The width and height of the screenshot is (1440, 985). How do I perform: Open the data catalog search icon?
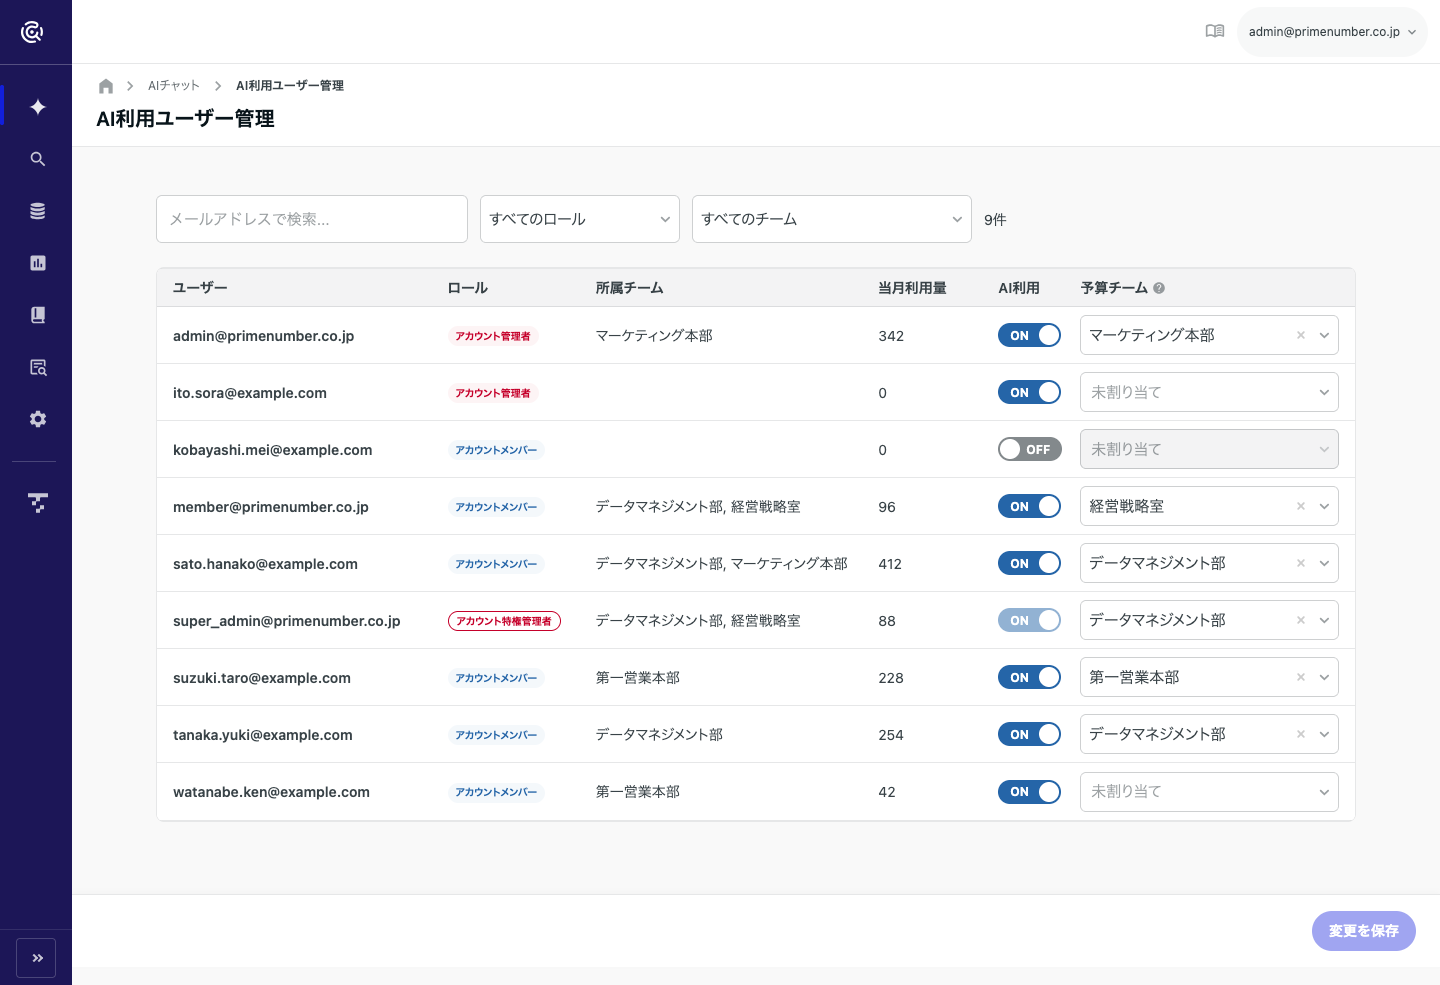(x=38, y=367)
